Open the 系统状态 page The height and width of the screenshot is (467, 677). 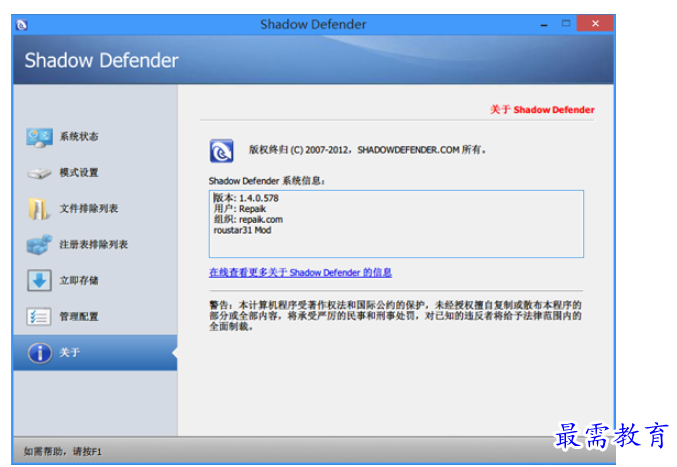[95, 137]
